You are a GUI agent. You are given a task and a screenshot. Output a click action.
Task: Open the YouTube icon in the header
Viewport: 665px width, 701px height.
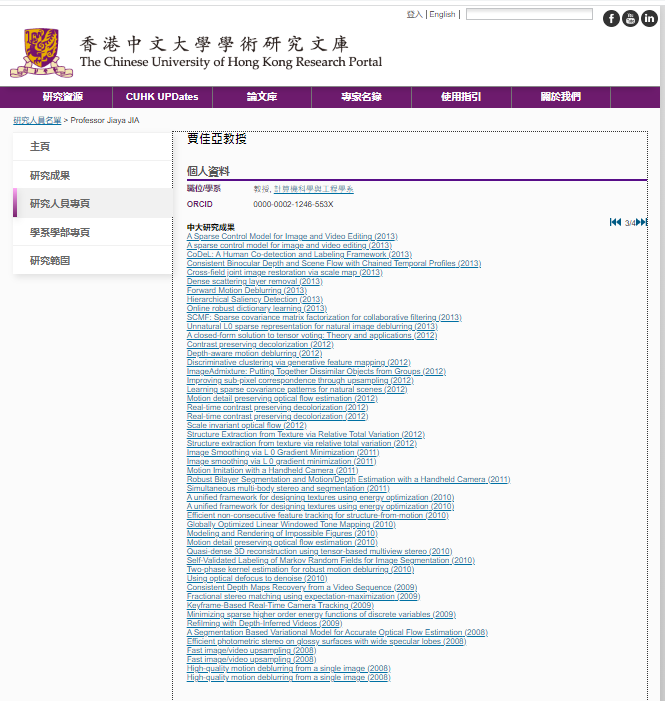pyautogui.click(x=630, y=18)
